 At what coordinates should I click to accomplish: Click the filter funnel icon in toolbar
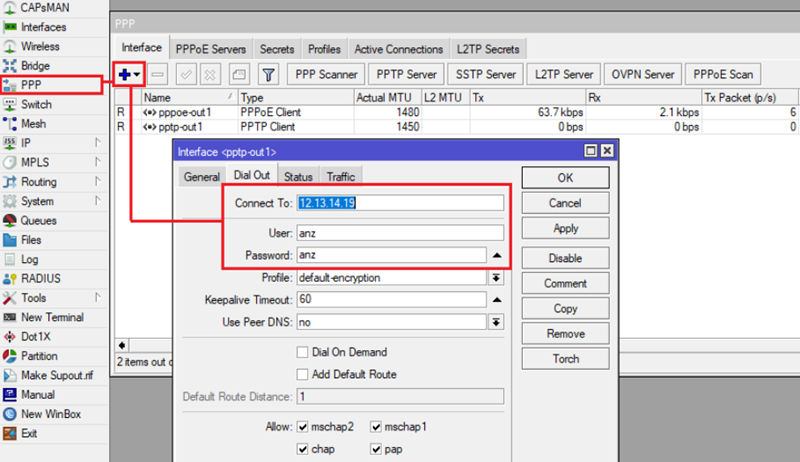coord(268,74)
